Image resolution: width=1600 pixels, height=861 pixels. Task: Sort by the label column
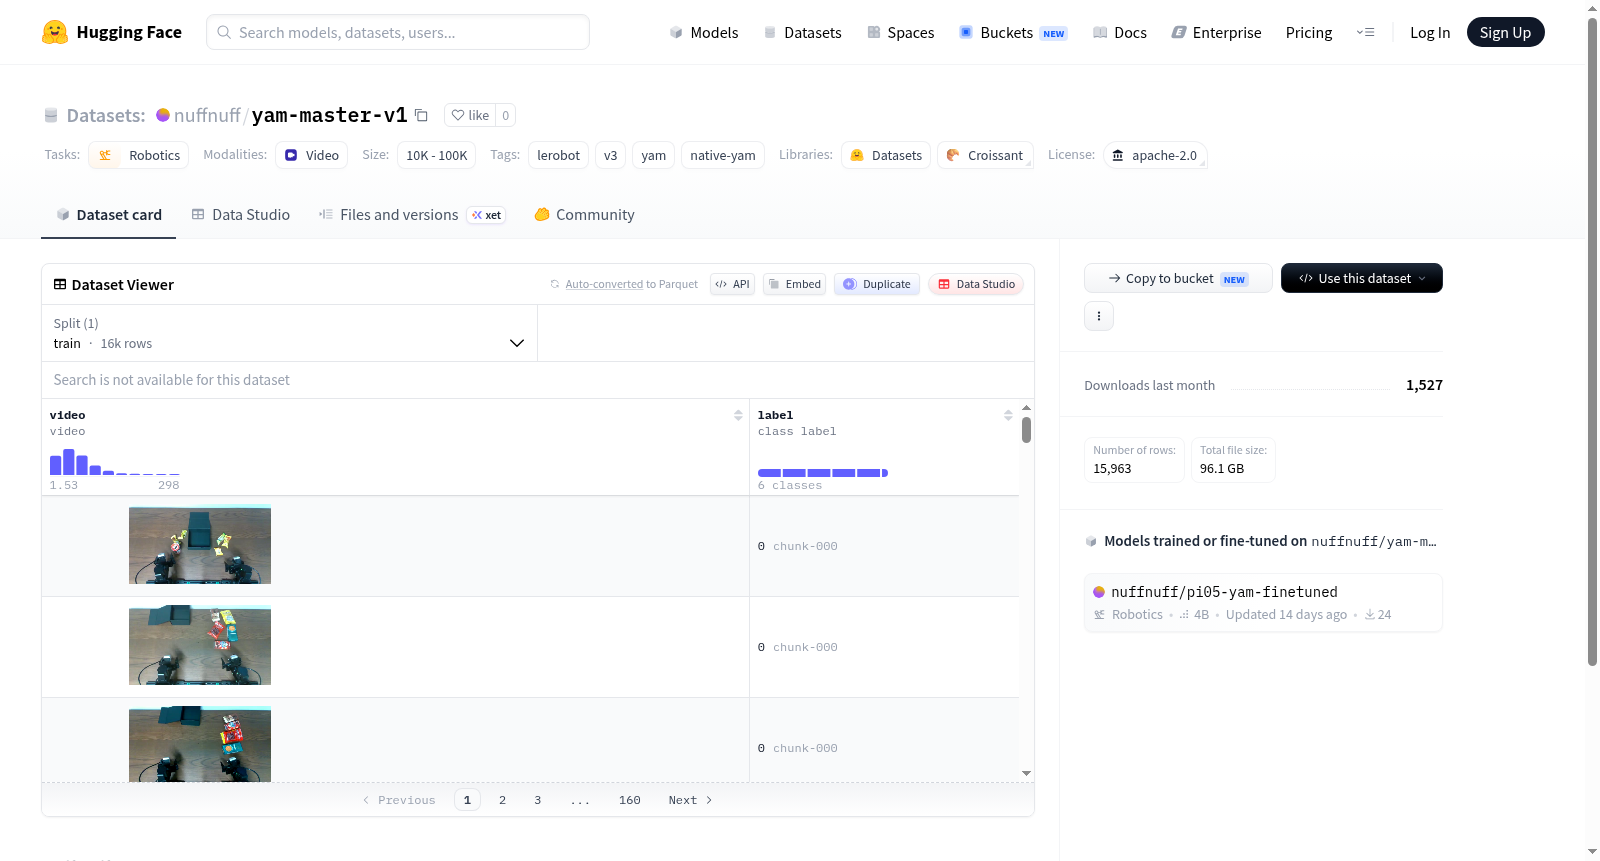pos(1008,415)
